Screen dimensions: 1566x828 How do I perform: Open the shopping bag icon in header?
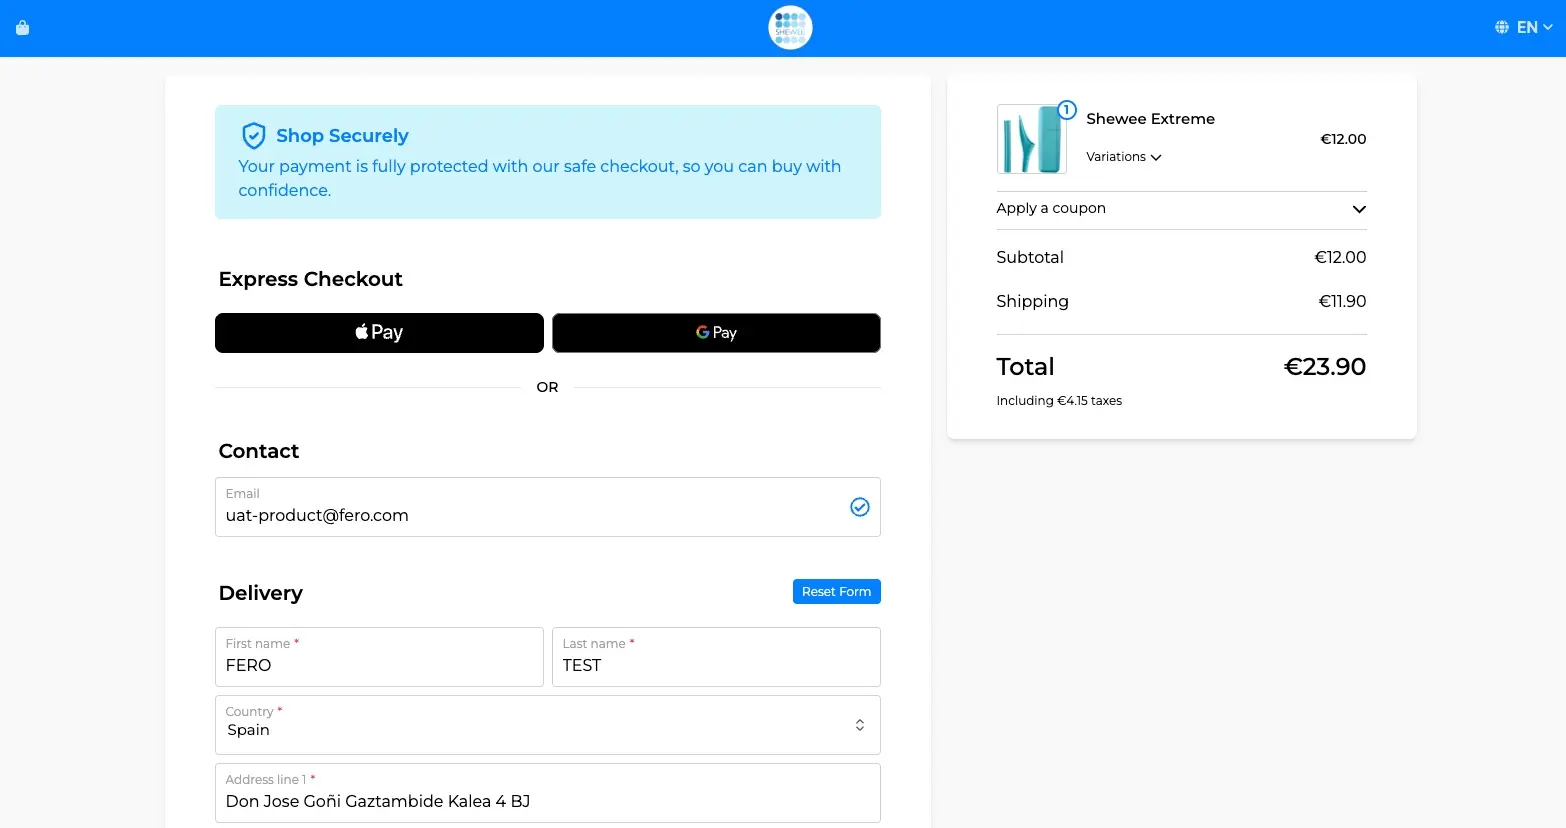(23, 28)
